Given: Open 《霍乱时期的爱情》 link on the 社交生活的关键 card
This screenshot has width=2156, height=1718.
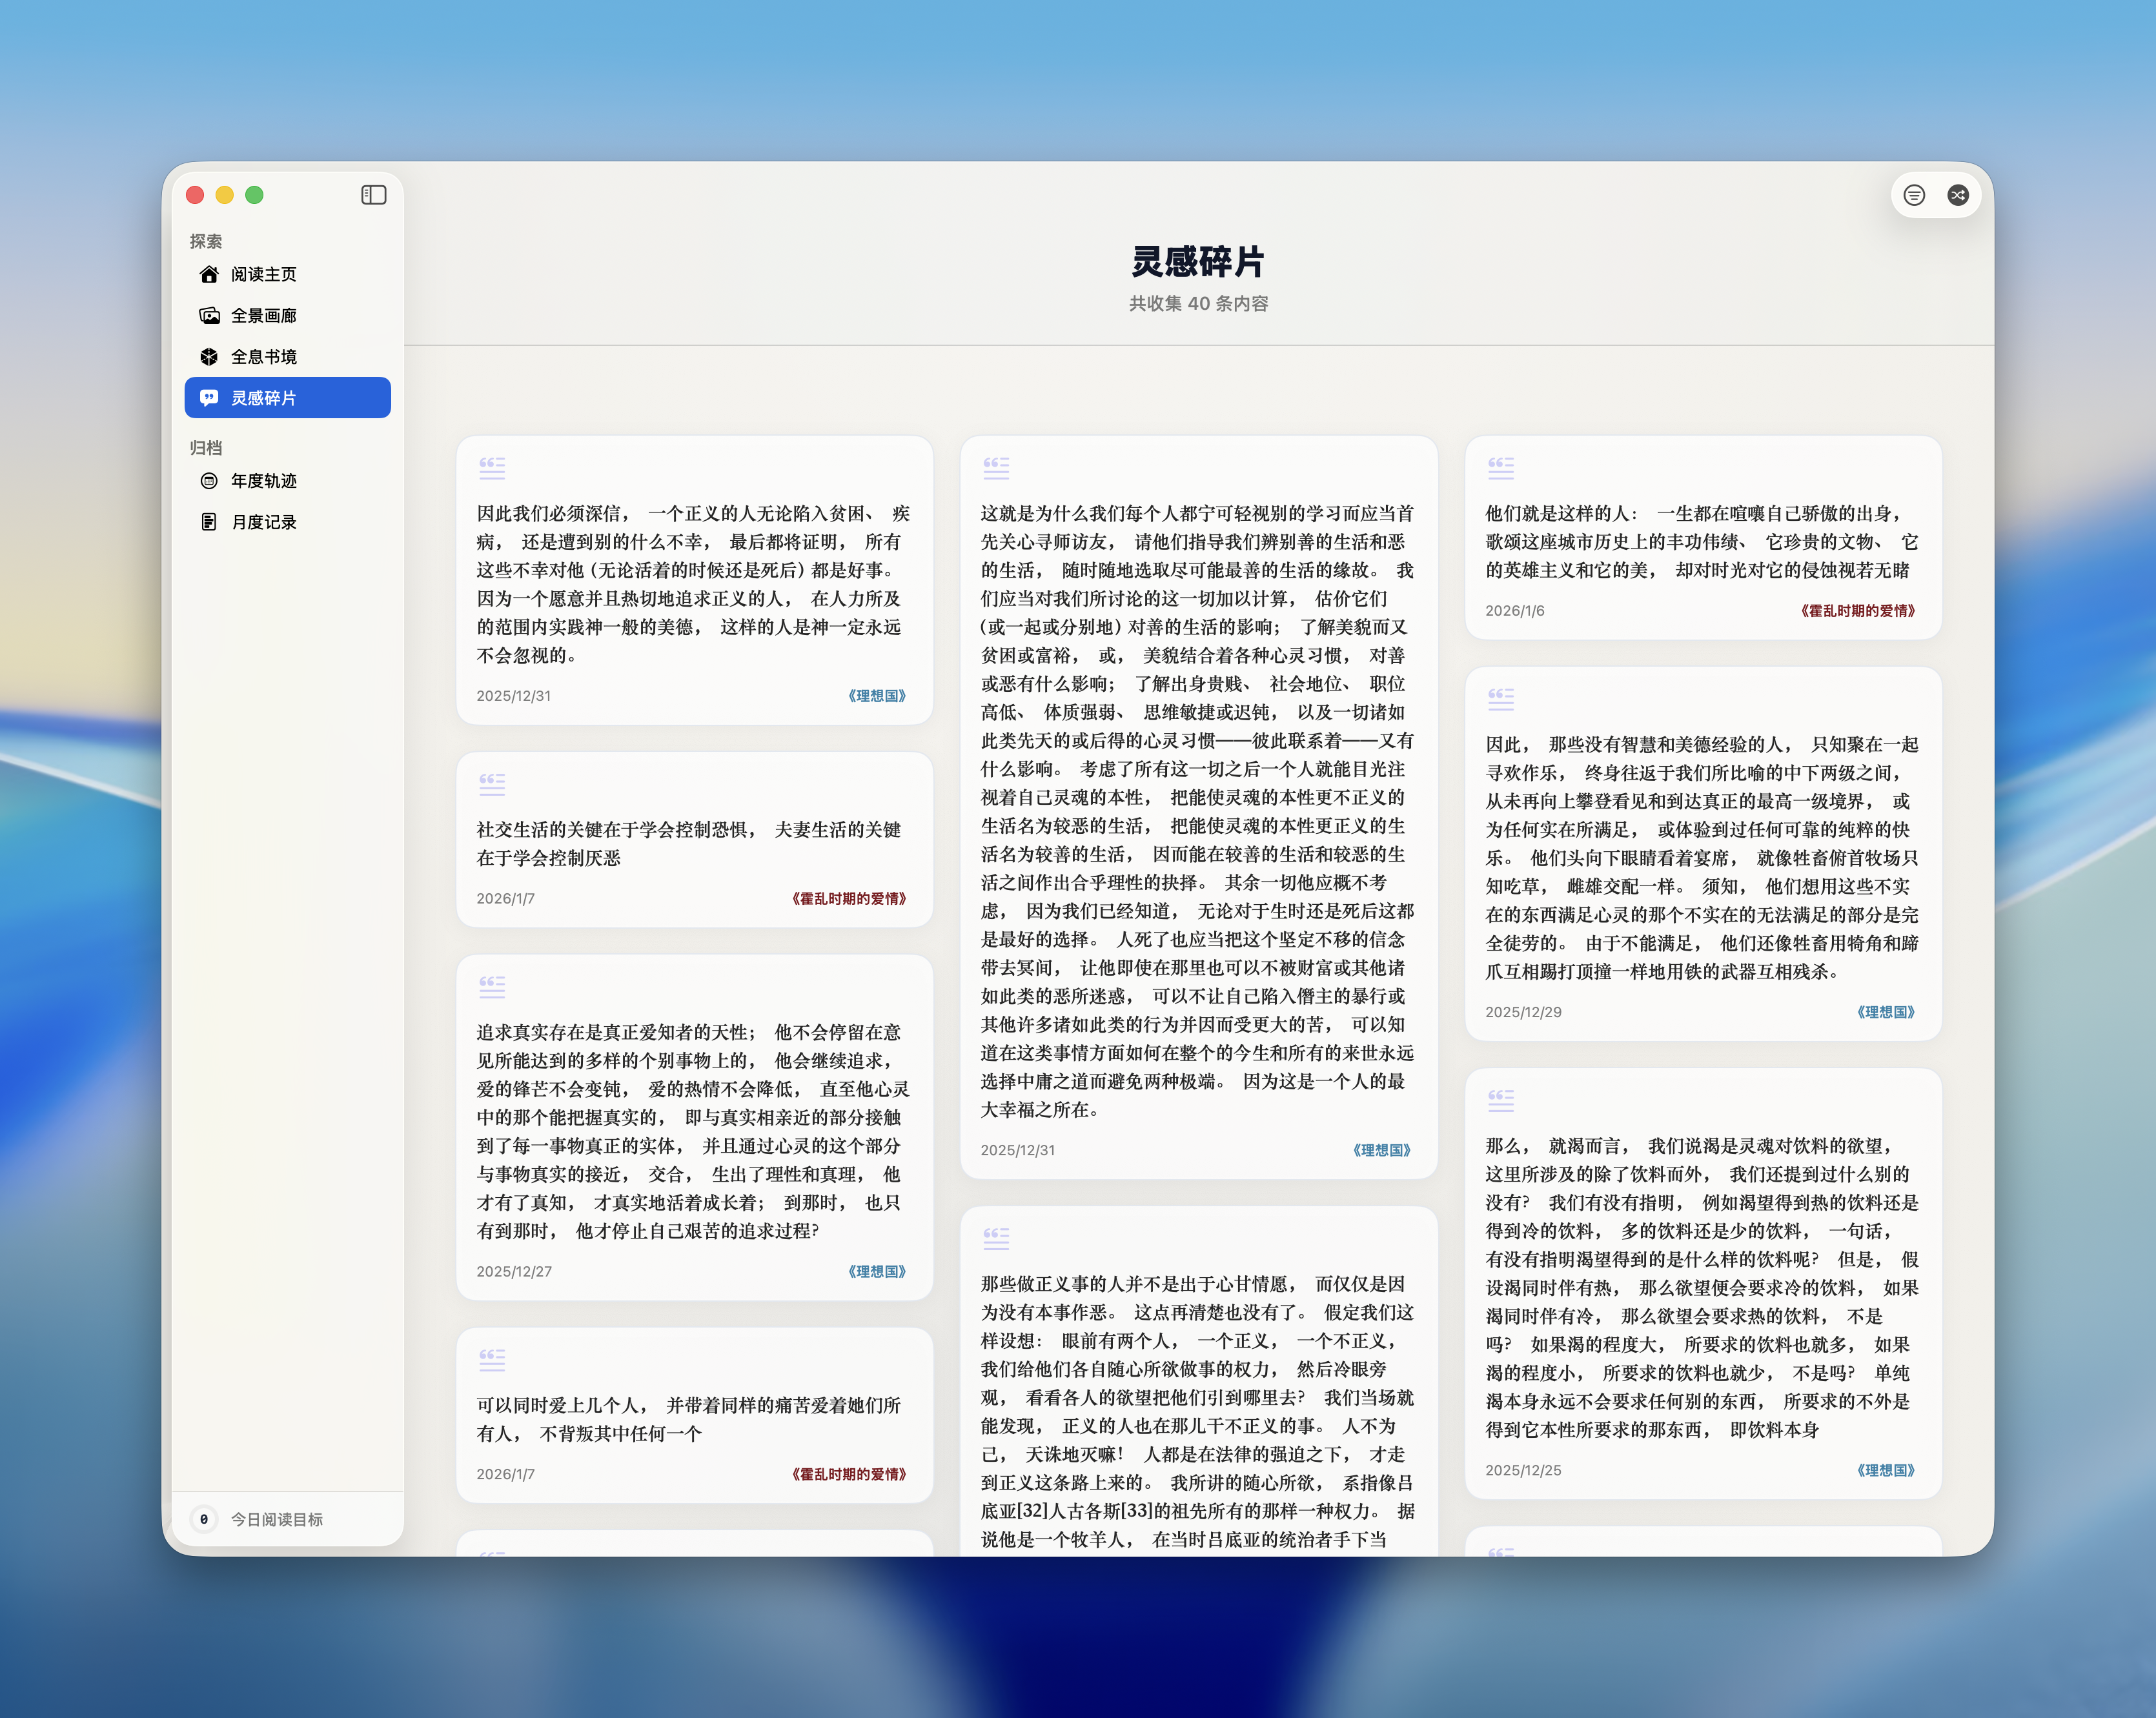Looking at the screenshot, I should (849, 899).
